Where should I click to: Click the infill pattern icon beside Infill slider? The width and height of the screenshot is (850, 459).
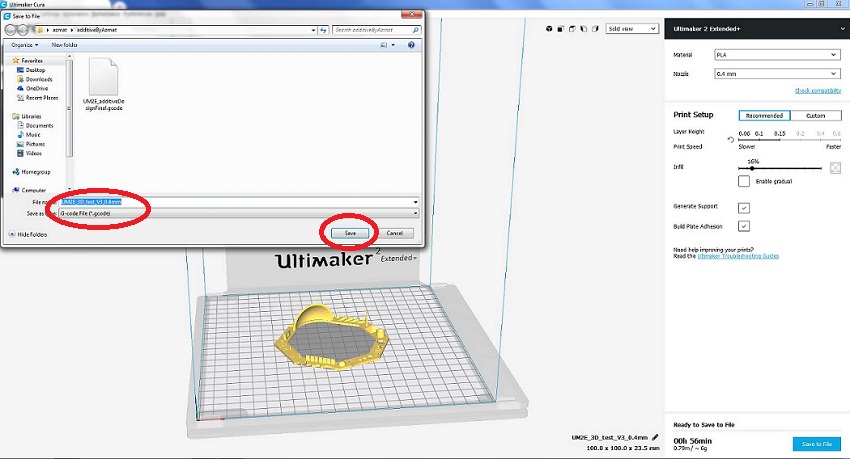[835, 168]
